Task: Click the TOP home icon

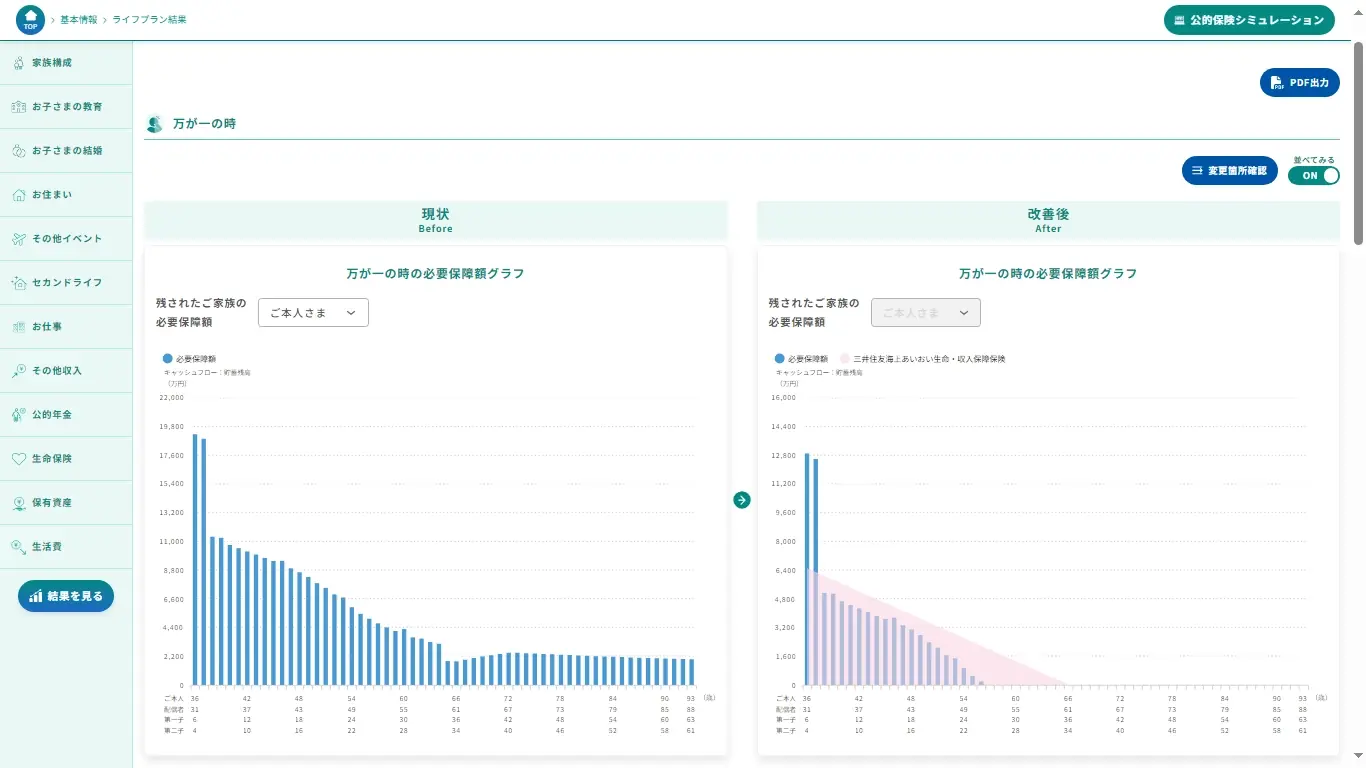Action: (x=30, y=20)
